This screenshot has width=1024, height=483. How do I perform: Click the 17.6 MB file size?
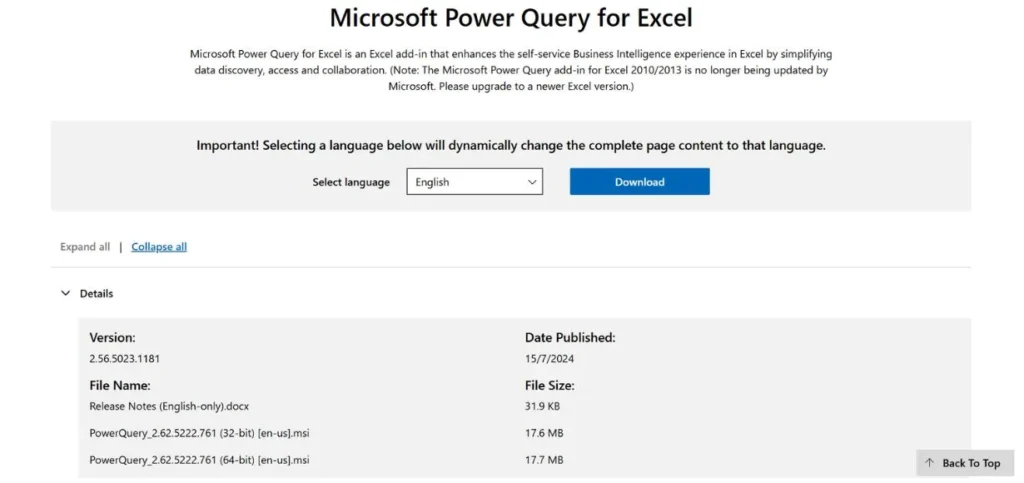click(544, 433)
